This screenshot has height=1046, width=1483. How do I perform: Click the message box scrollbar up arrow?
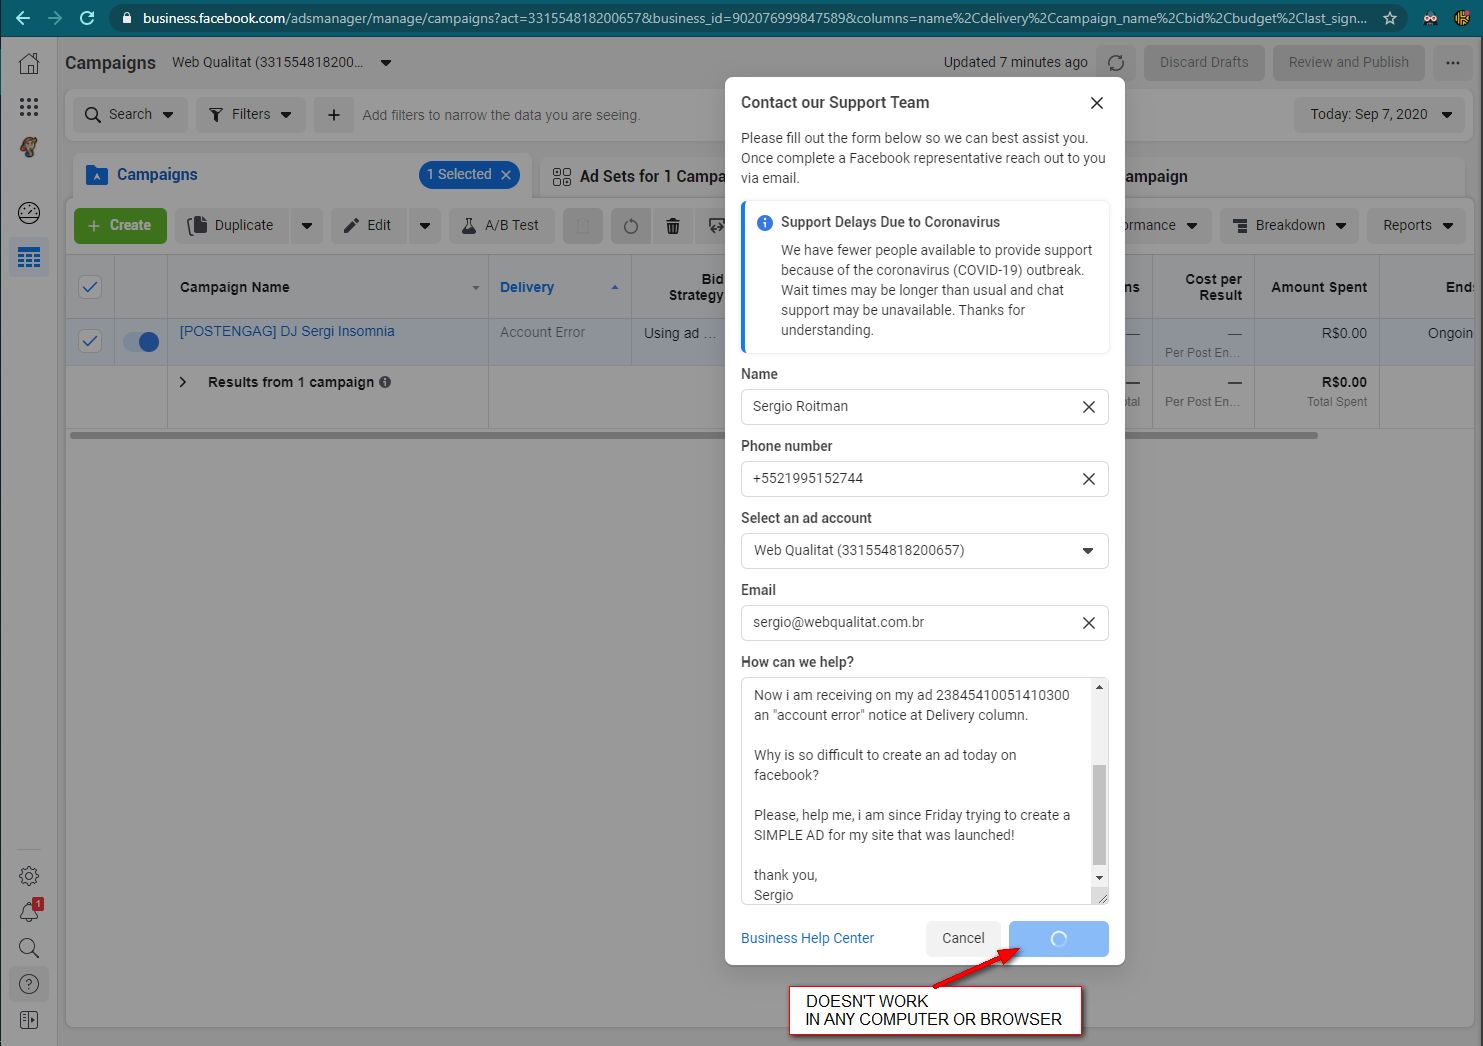pos(1100,687)
